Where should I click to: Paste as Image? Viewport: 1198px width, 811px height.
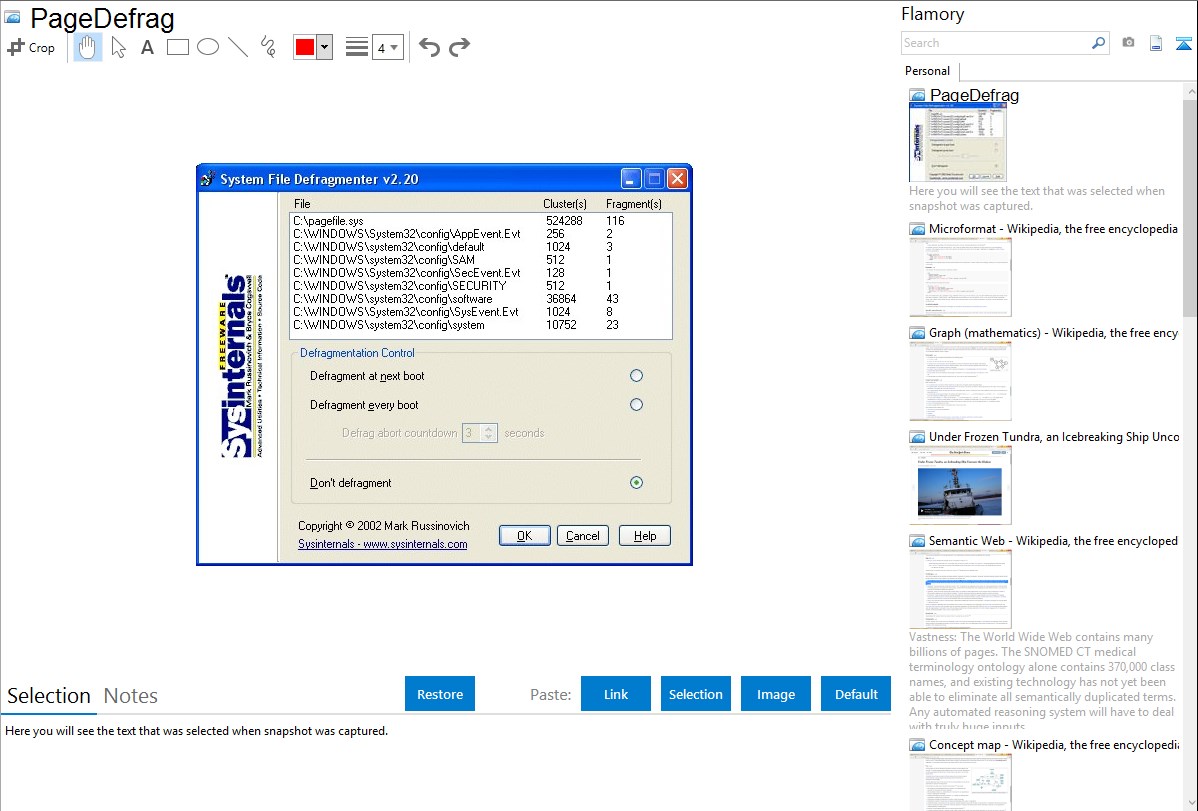tap(776, 693)
